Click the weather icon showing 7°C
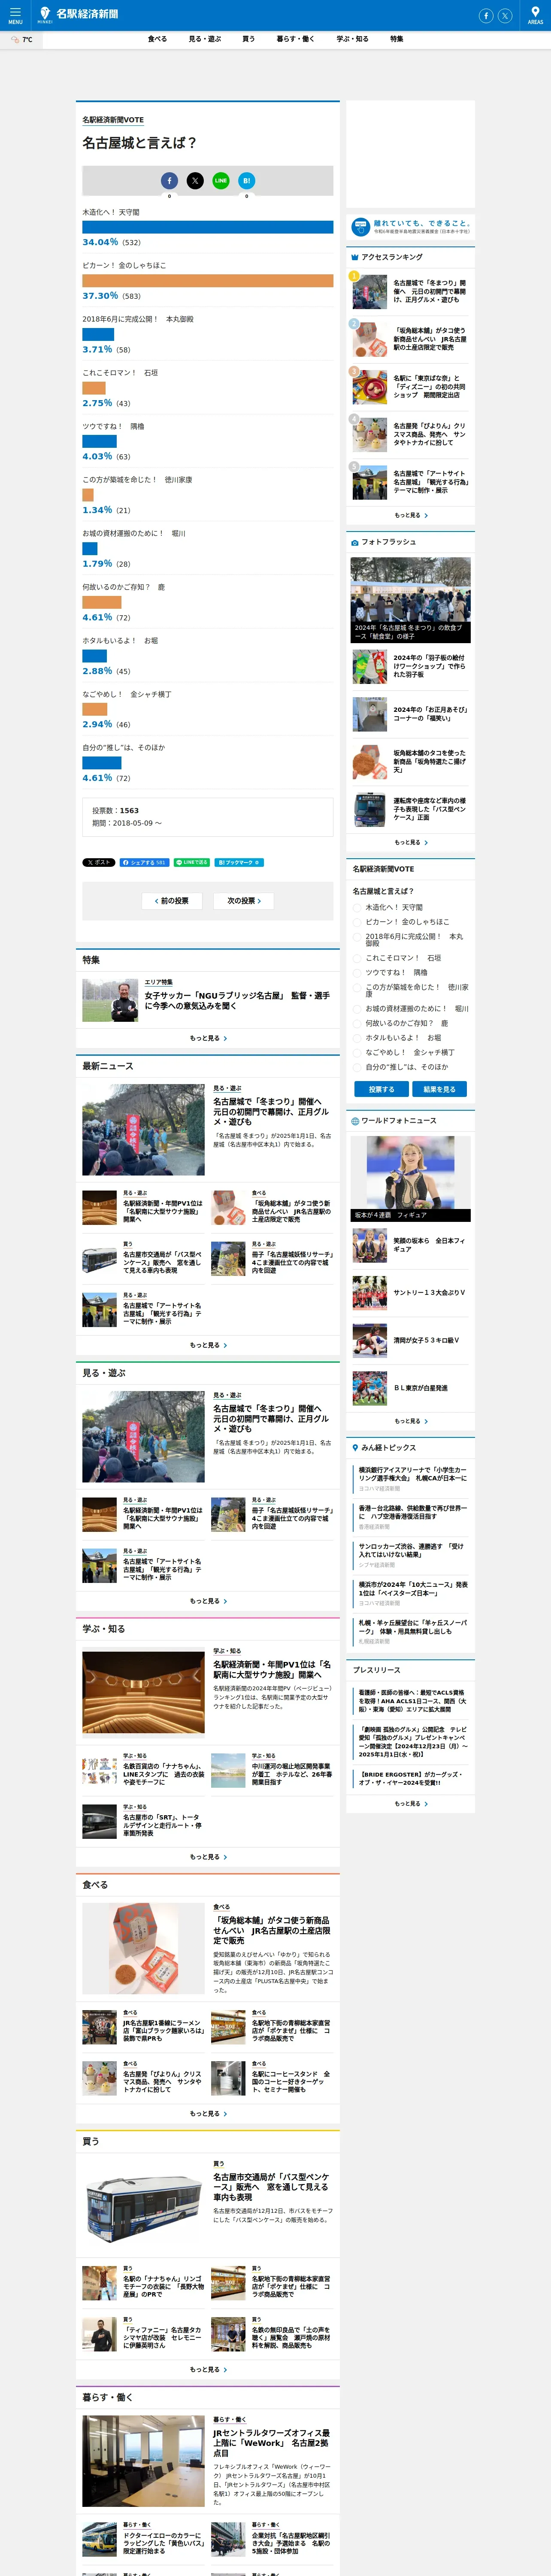This screenshot has height=2576, width=551. pyautogui.click(x=16, y=39)
